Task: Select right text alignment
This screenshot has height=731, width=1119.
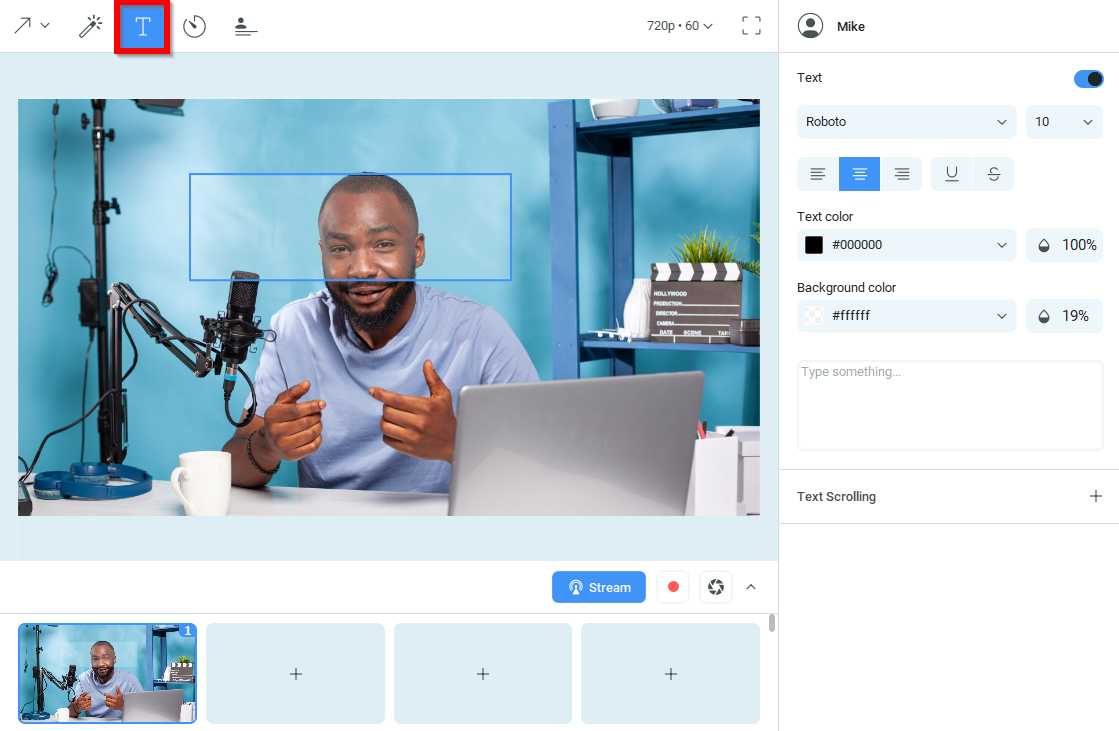Action: pyautogui.click(x=901, y=173)
